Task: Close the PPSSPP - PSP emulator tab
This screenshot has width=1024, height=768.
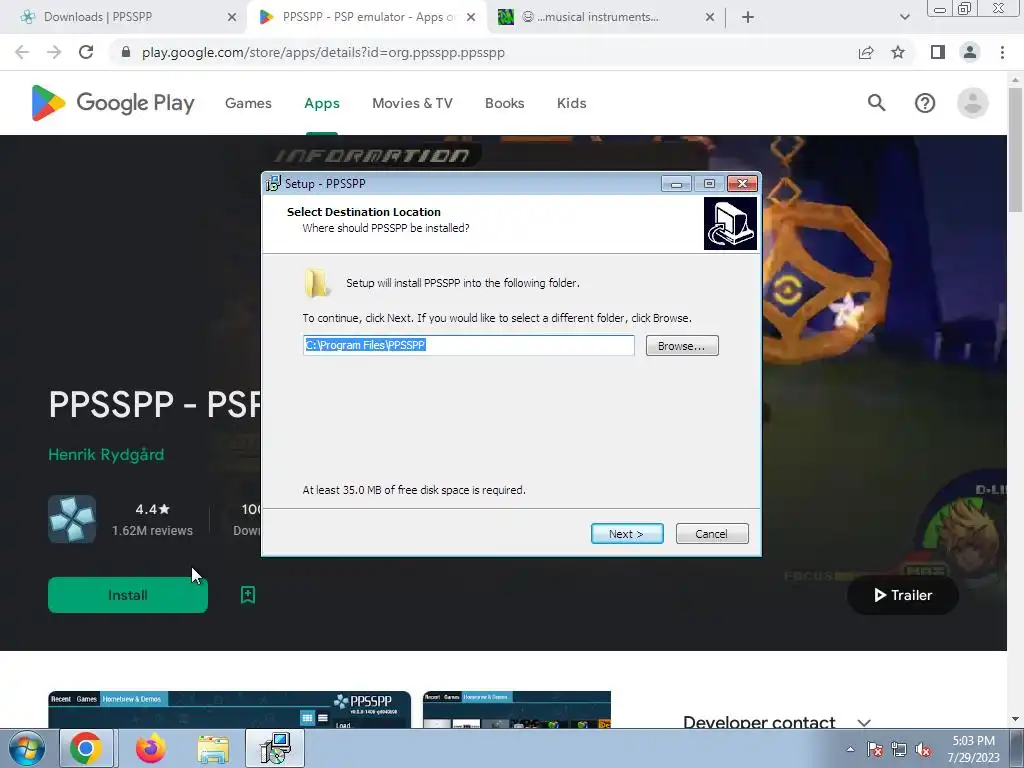Action: [x=471, y=18]
